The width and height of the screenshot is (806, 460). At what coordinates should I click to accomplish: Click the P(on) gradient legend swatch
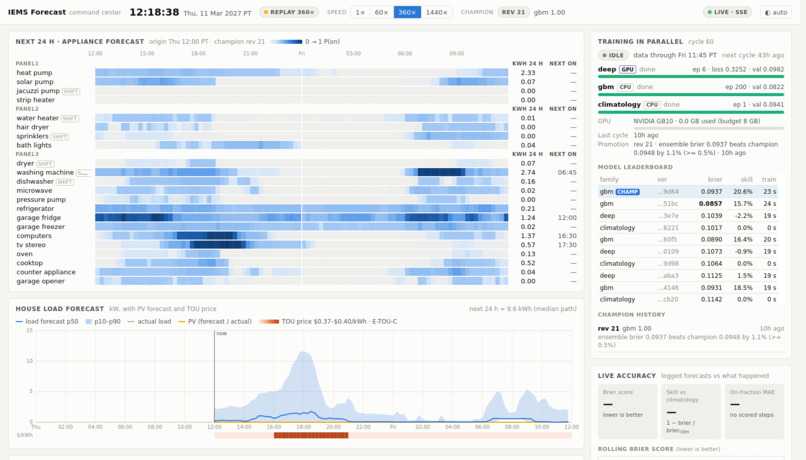click(x=286, y=42)
